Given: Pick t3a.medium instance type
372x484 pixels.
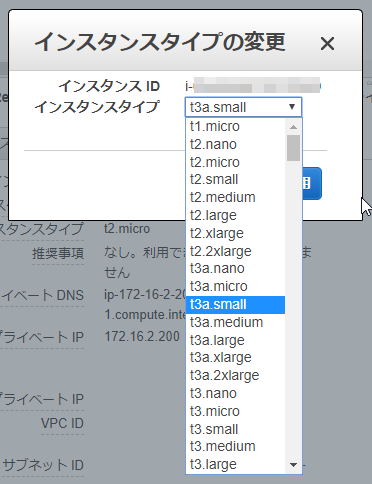Looking at the screenshot, I should coord(235,322).
